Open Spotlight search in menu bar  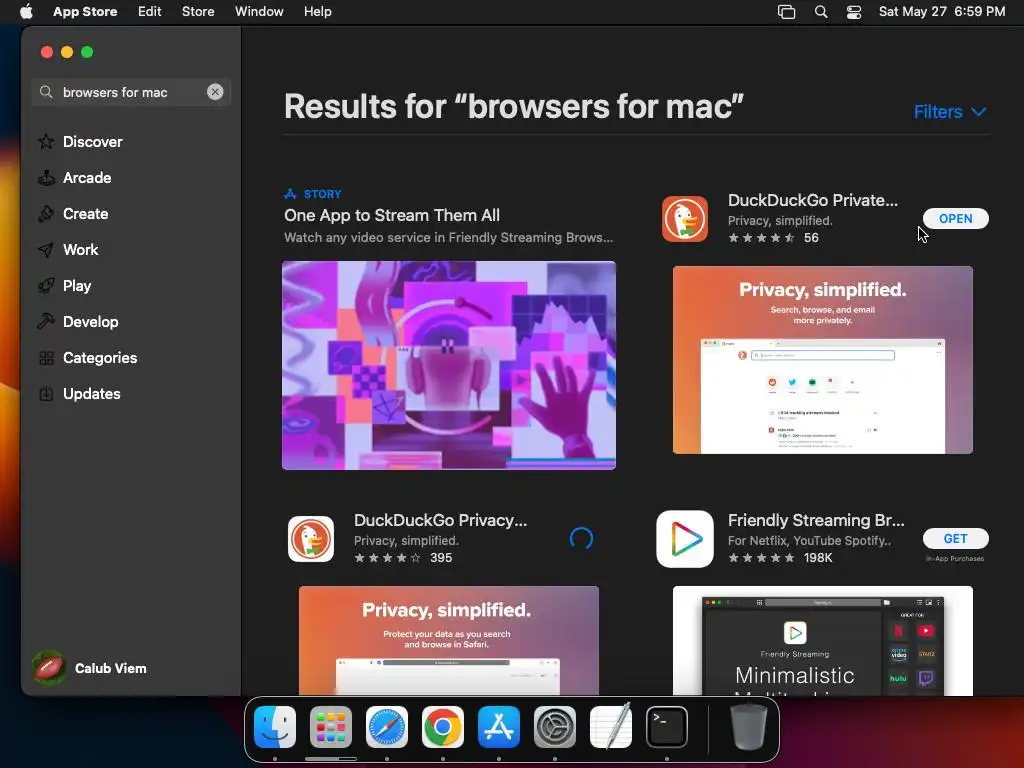click(821, 12)
